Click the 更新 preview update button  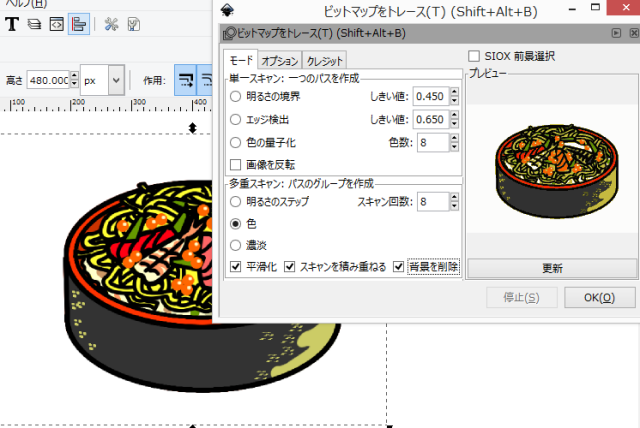tap(551, 268)
